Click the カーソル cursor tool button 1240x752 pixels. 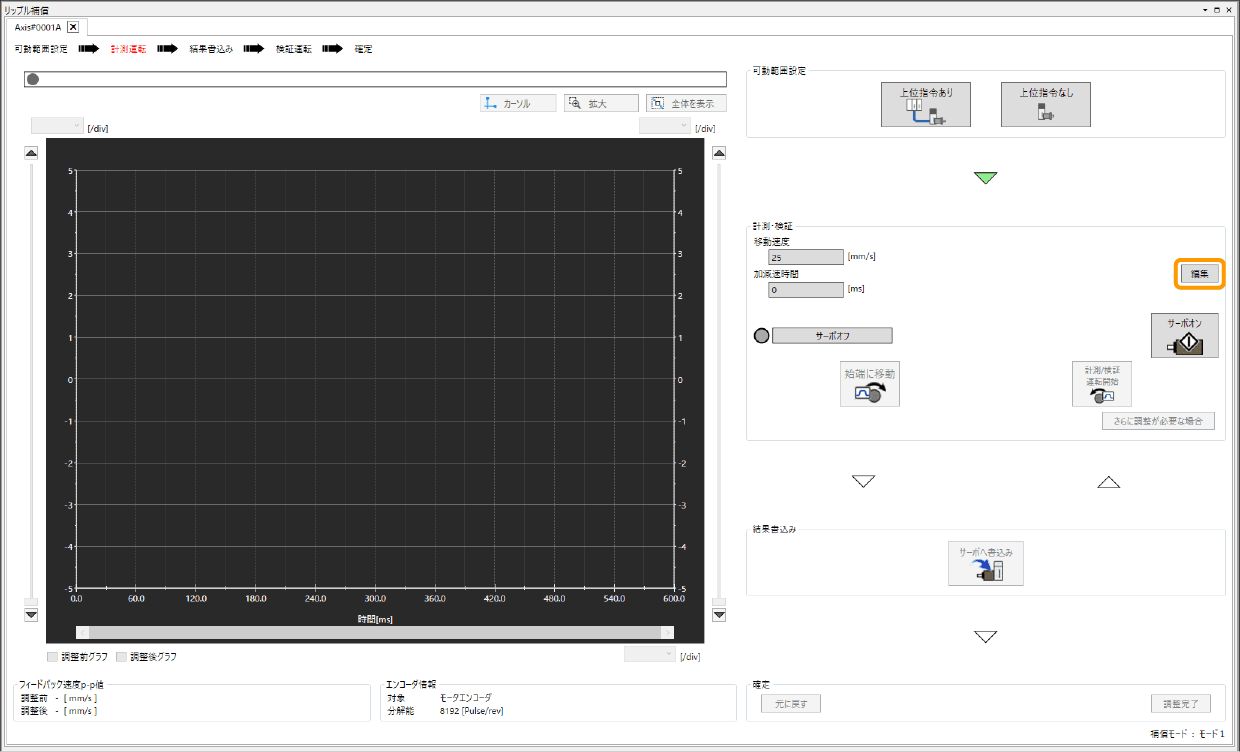pos(517,103)
